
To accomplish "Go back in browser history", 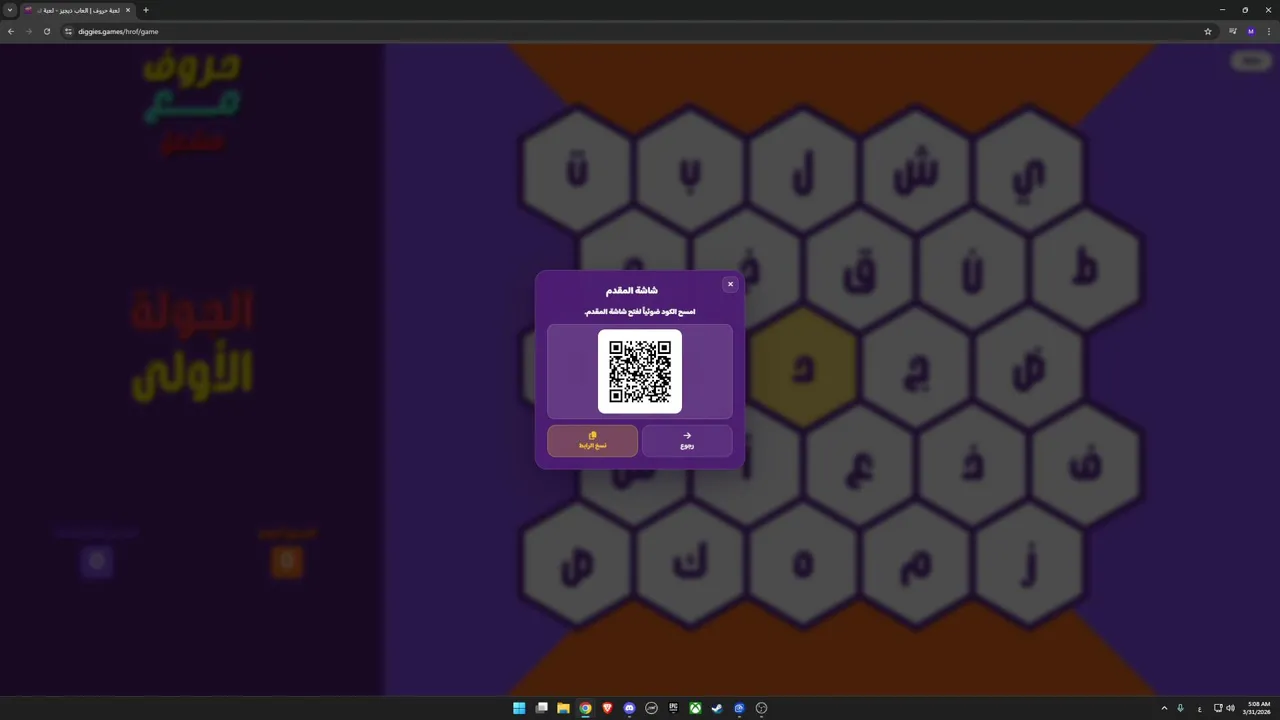I will pyautogui.click(x=11, y=31).
